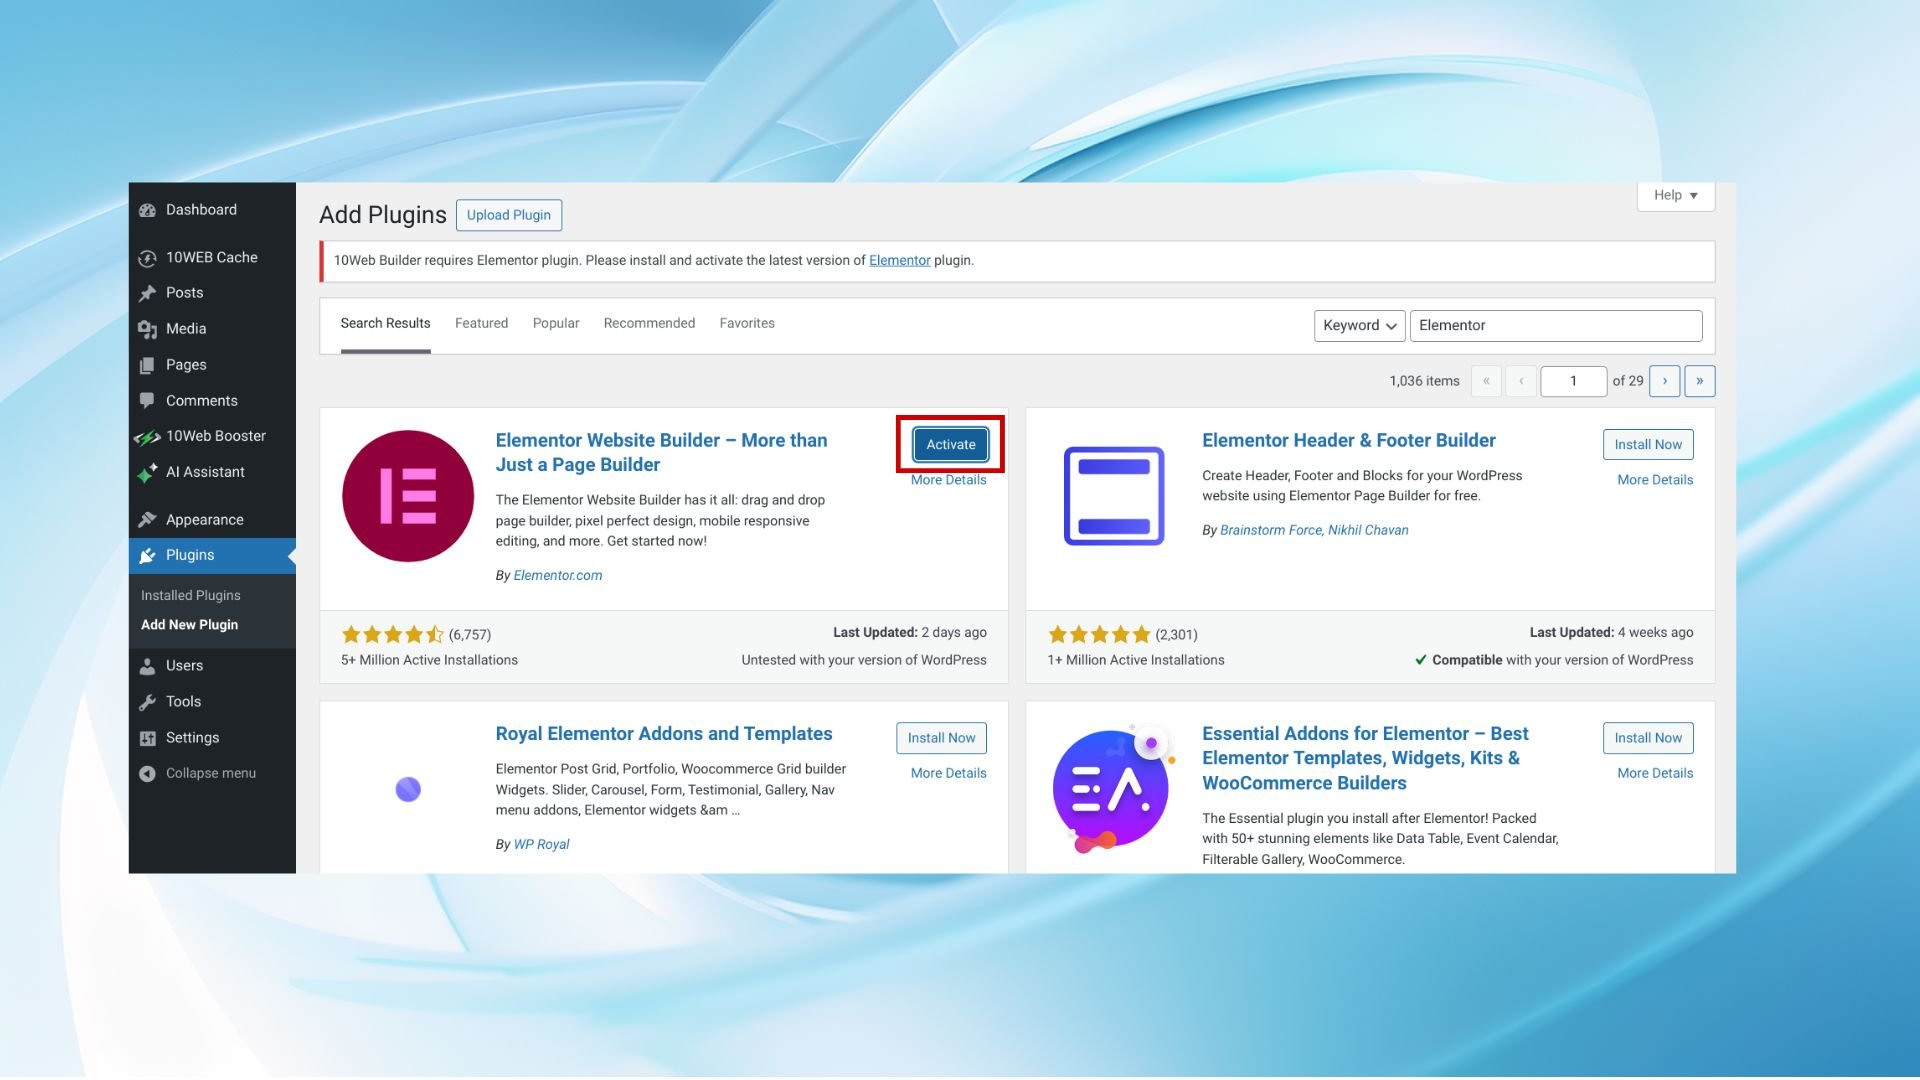
Task: Open the 10WEB Cache sidebar icon
Action: pos(148,258)
